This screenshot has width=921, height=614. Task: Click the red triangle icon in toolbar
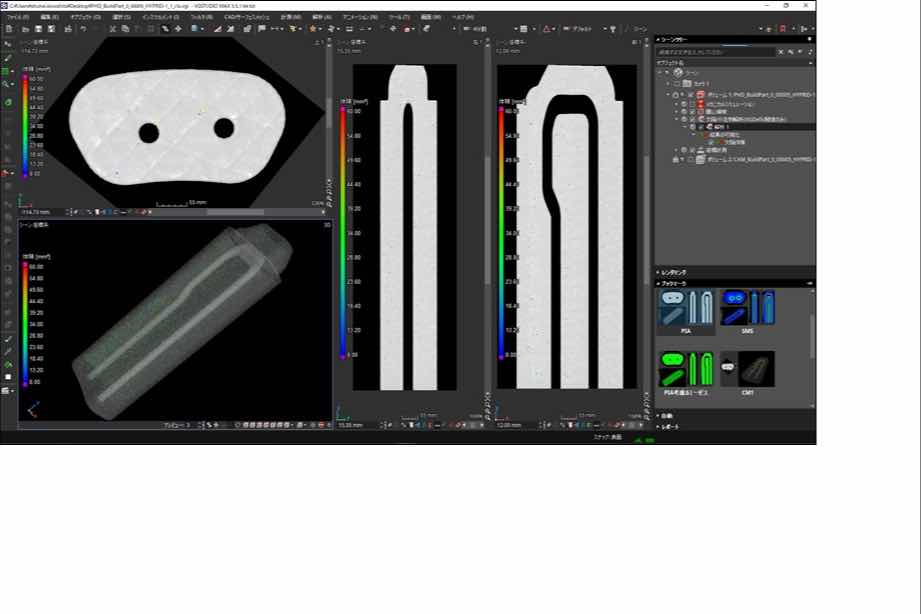(548, 29)
